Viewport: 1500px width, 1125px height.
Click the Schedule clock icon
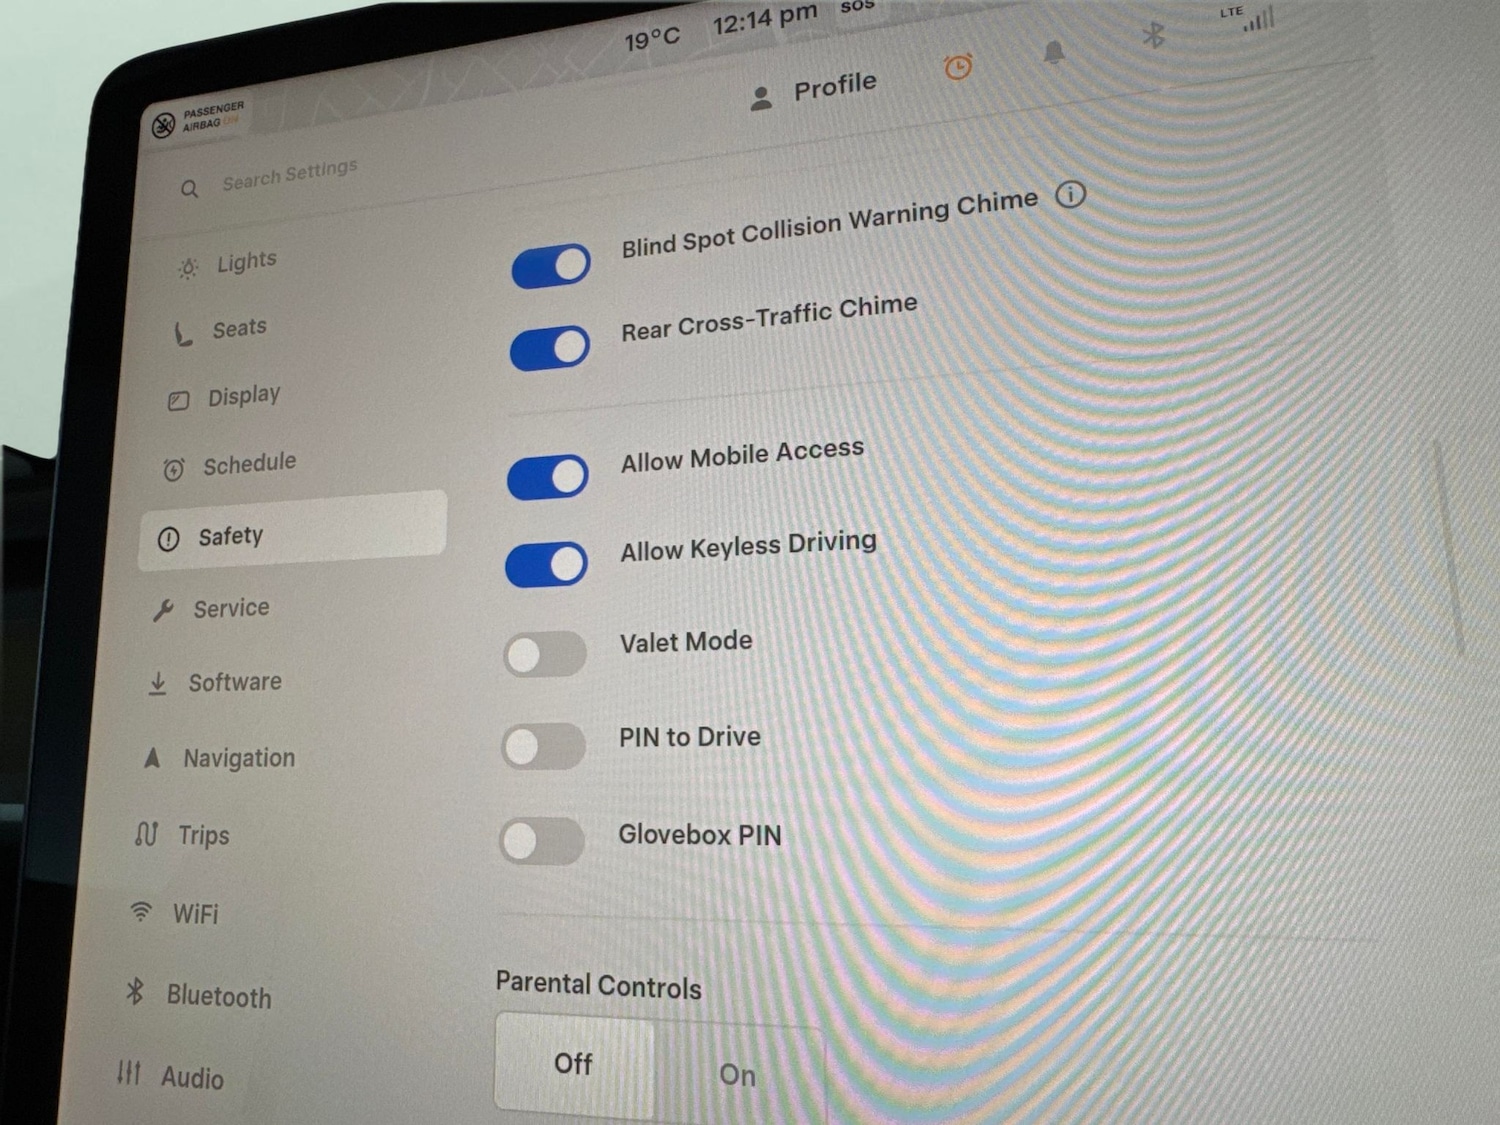174,469
